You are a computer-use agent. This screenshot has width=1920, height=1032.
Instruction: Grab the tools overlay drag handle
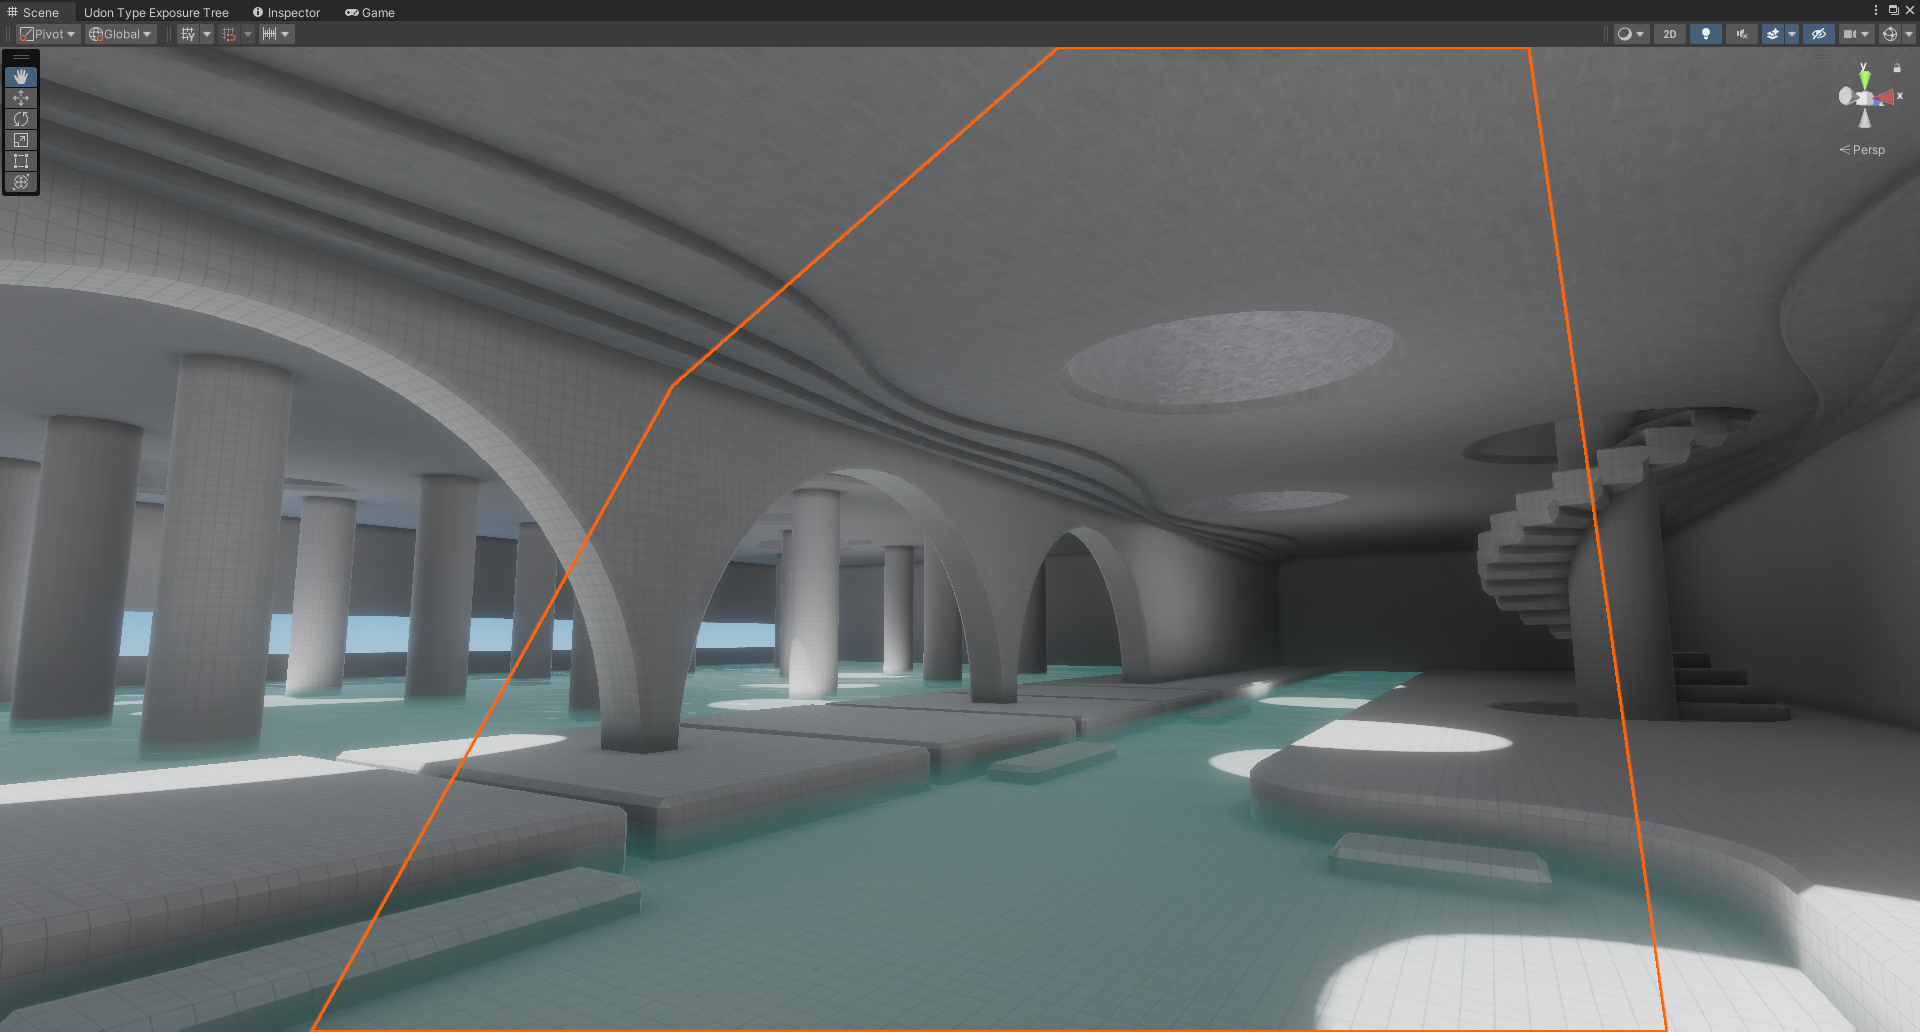(21, 58)
